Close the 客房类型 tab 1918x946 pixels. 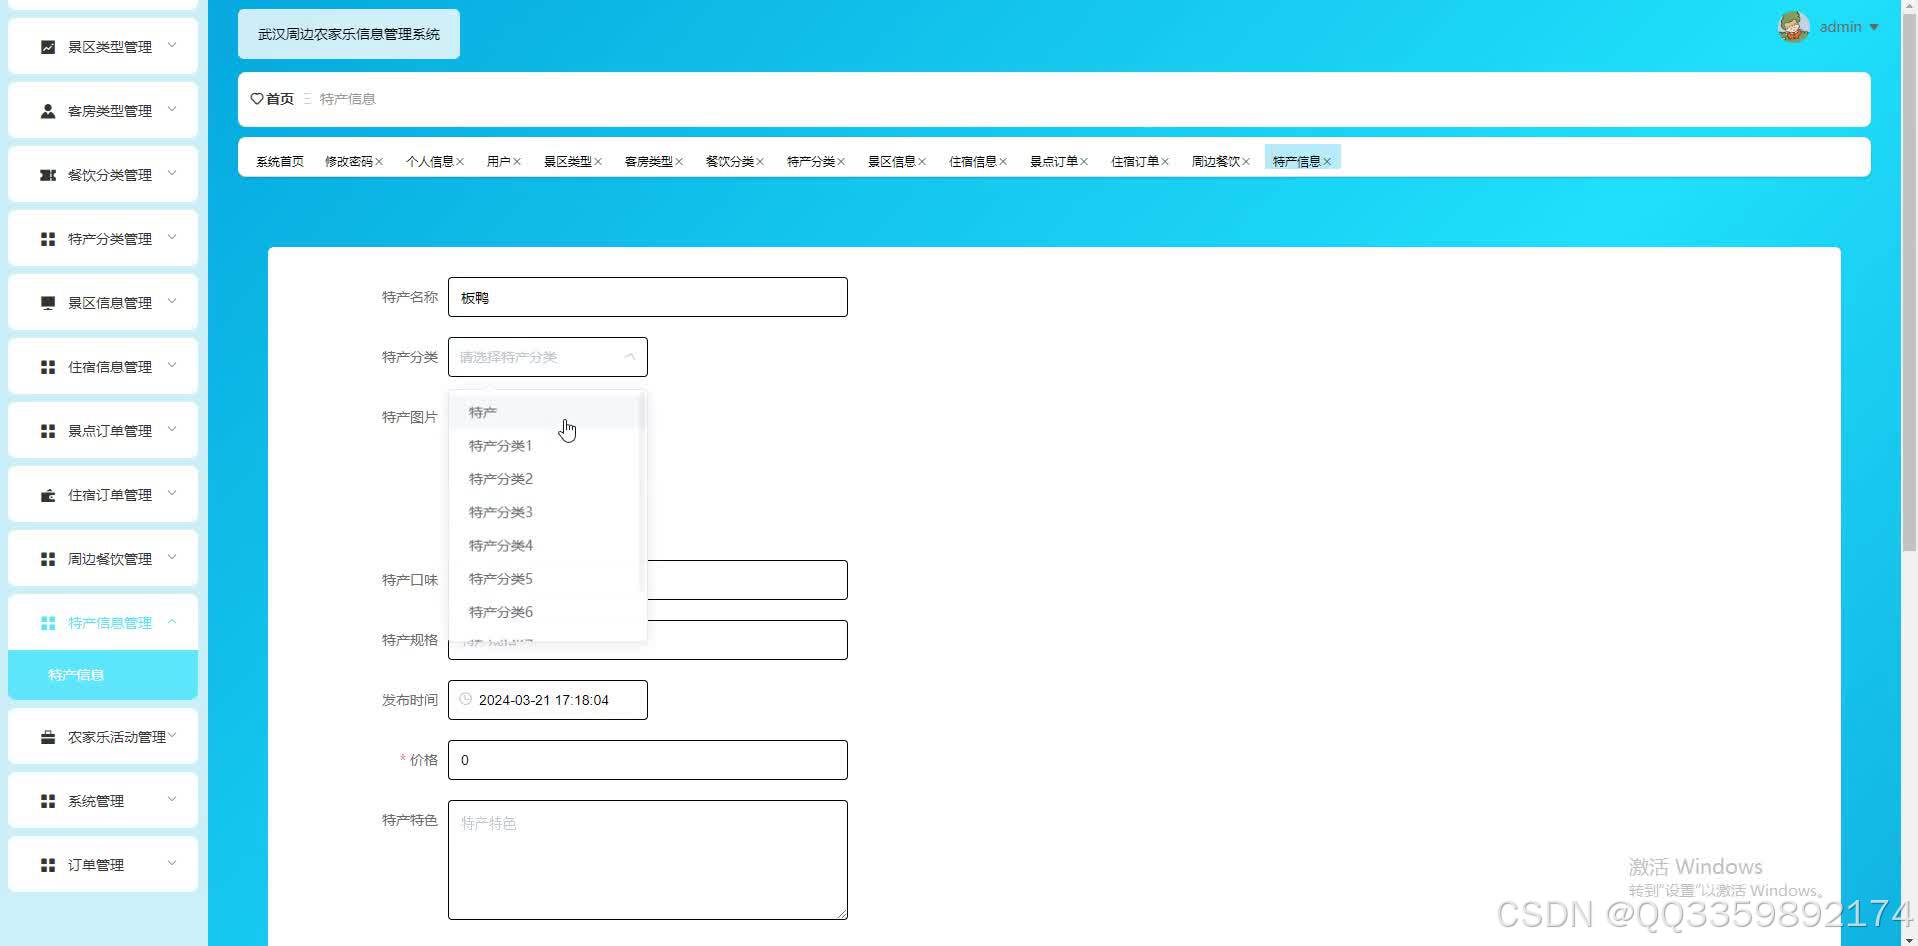coord(679,162)
